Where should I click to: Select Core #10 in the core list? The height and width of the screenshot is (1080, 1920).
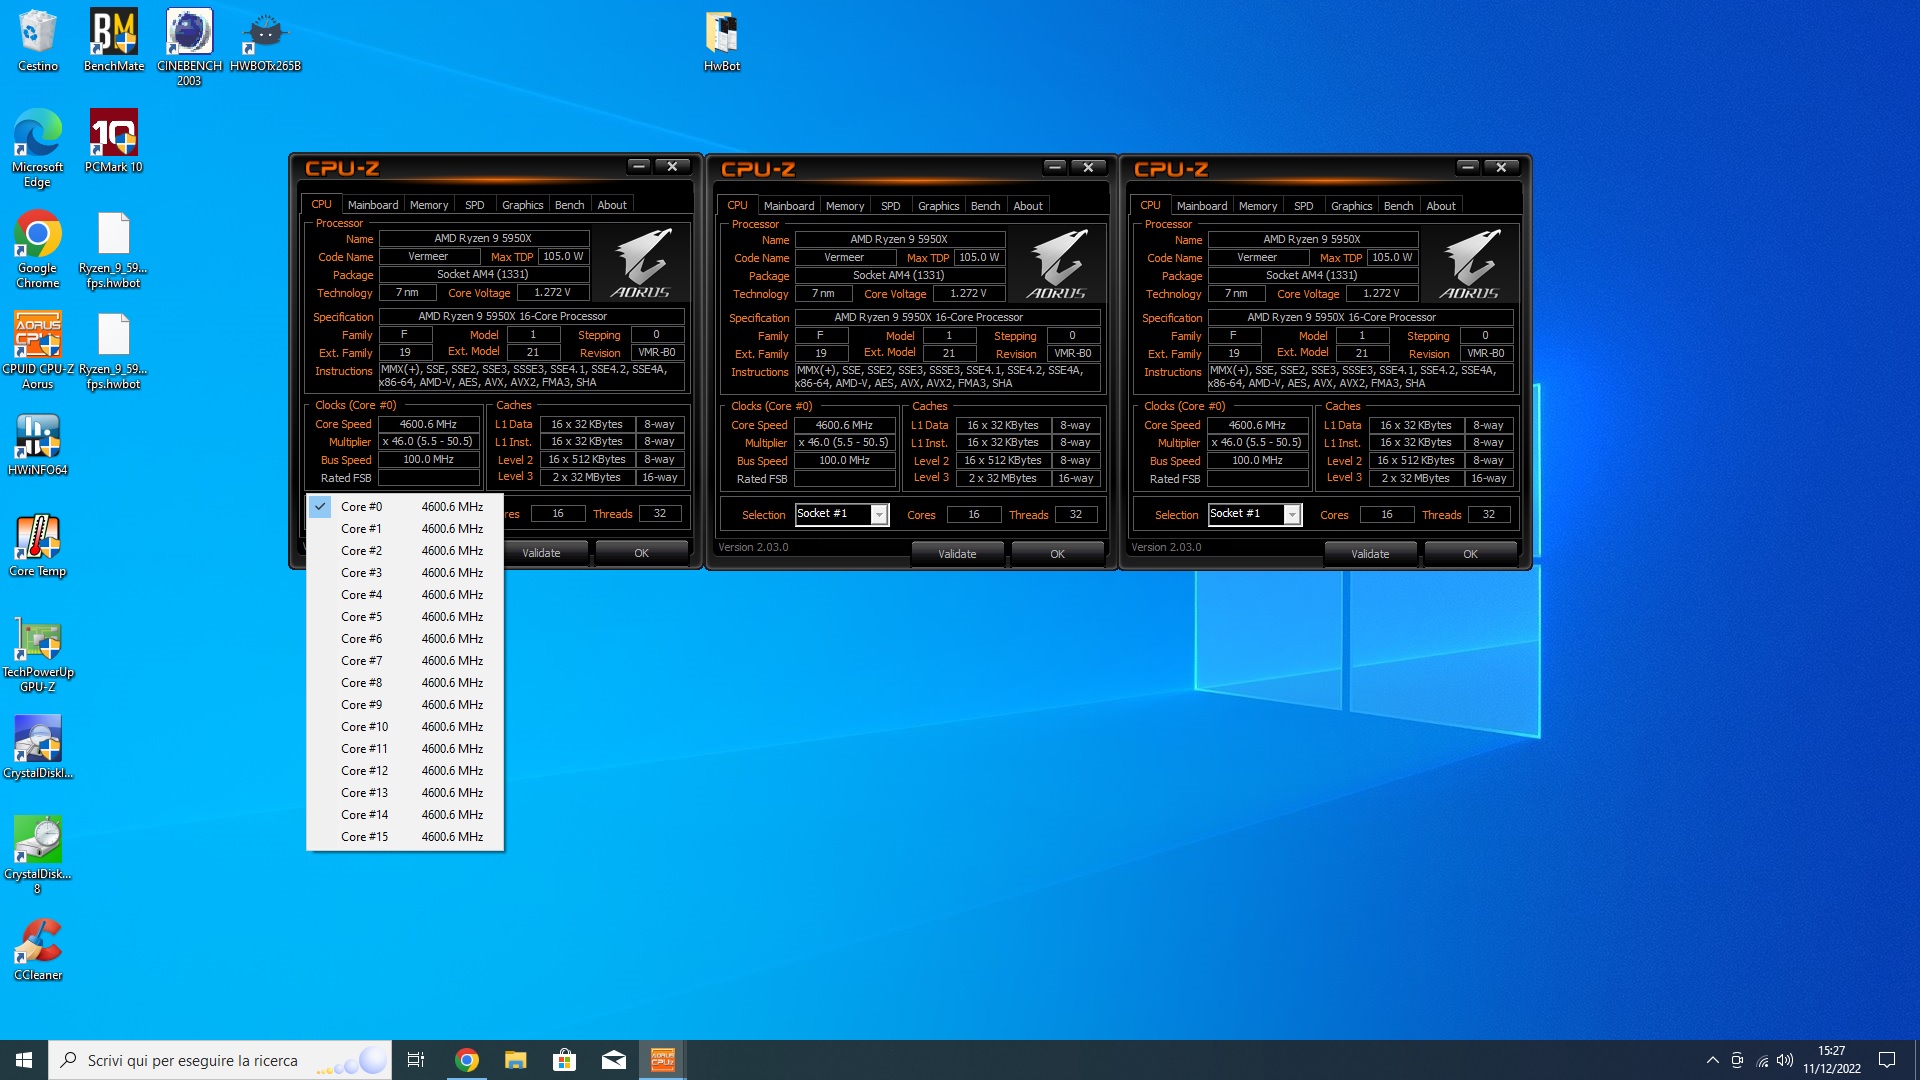coord(405,727)
